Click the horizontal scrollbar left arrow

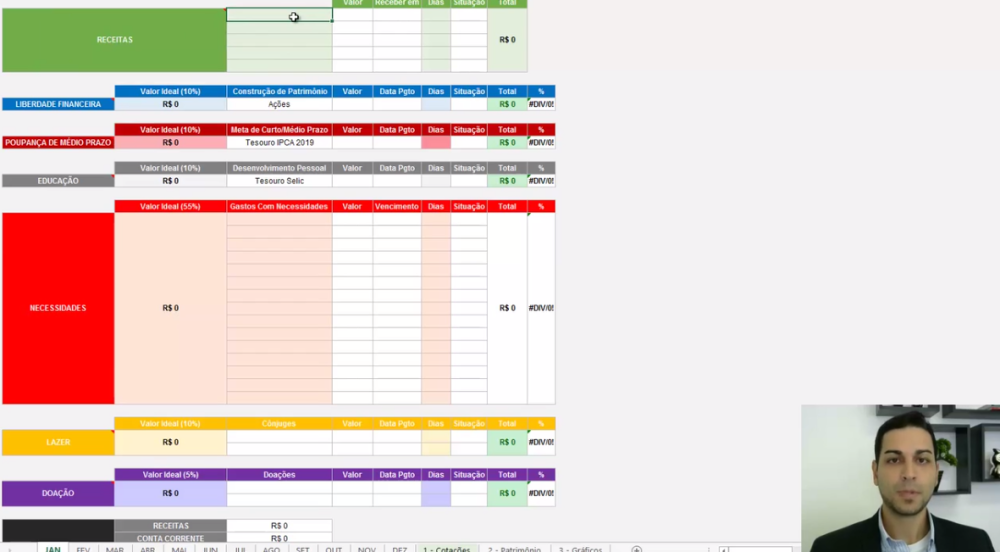point(724,549)
